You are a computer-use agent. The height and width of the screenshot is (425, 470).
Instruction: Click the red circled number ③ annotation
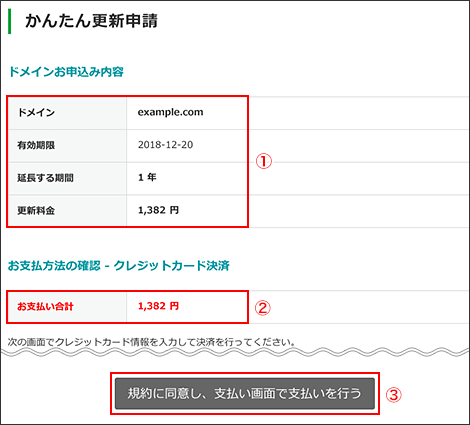tap(393, 395)
